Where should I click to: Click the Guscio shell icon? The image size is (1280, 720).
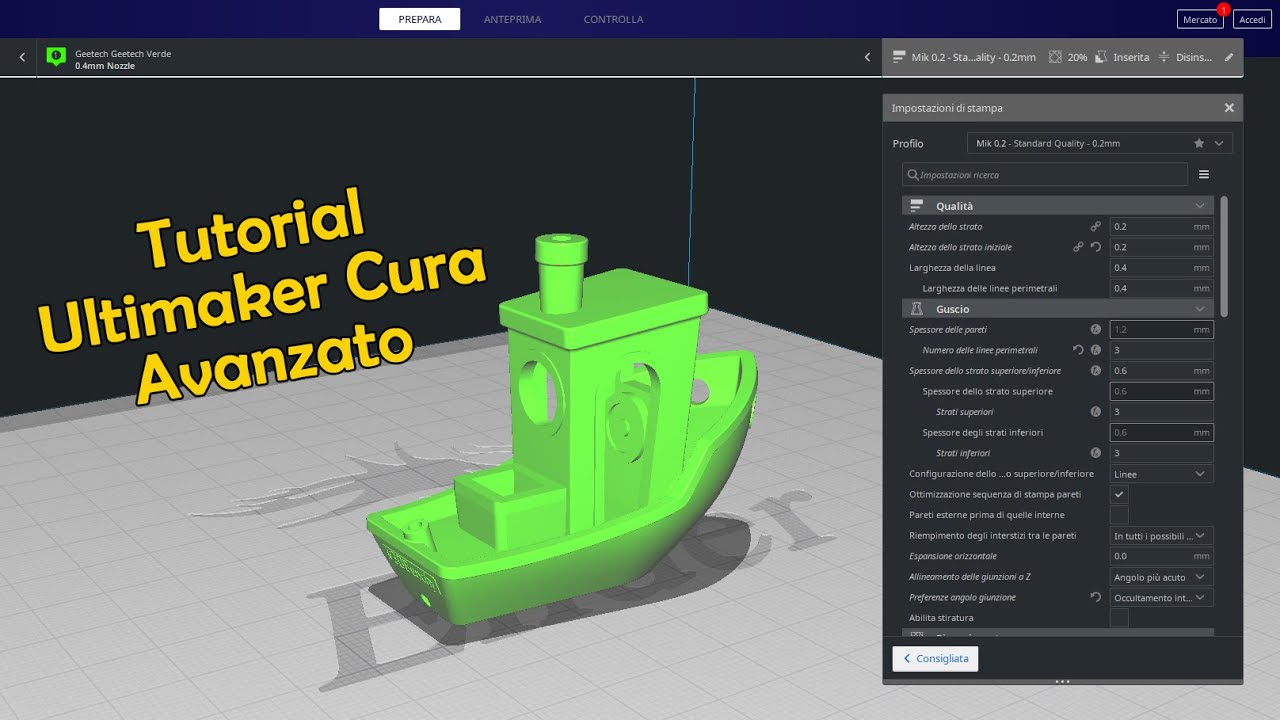pyautogui.click(x=916, y=309)
